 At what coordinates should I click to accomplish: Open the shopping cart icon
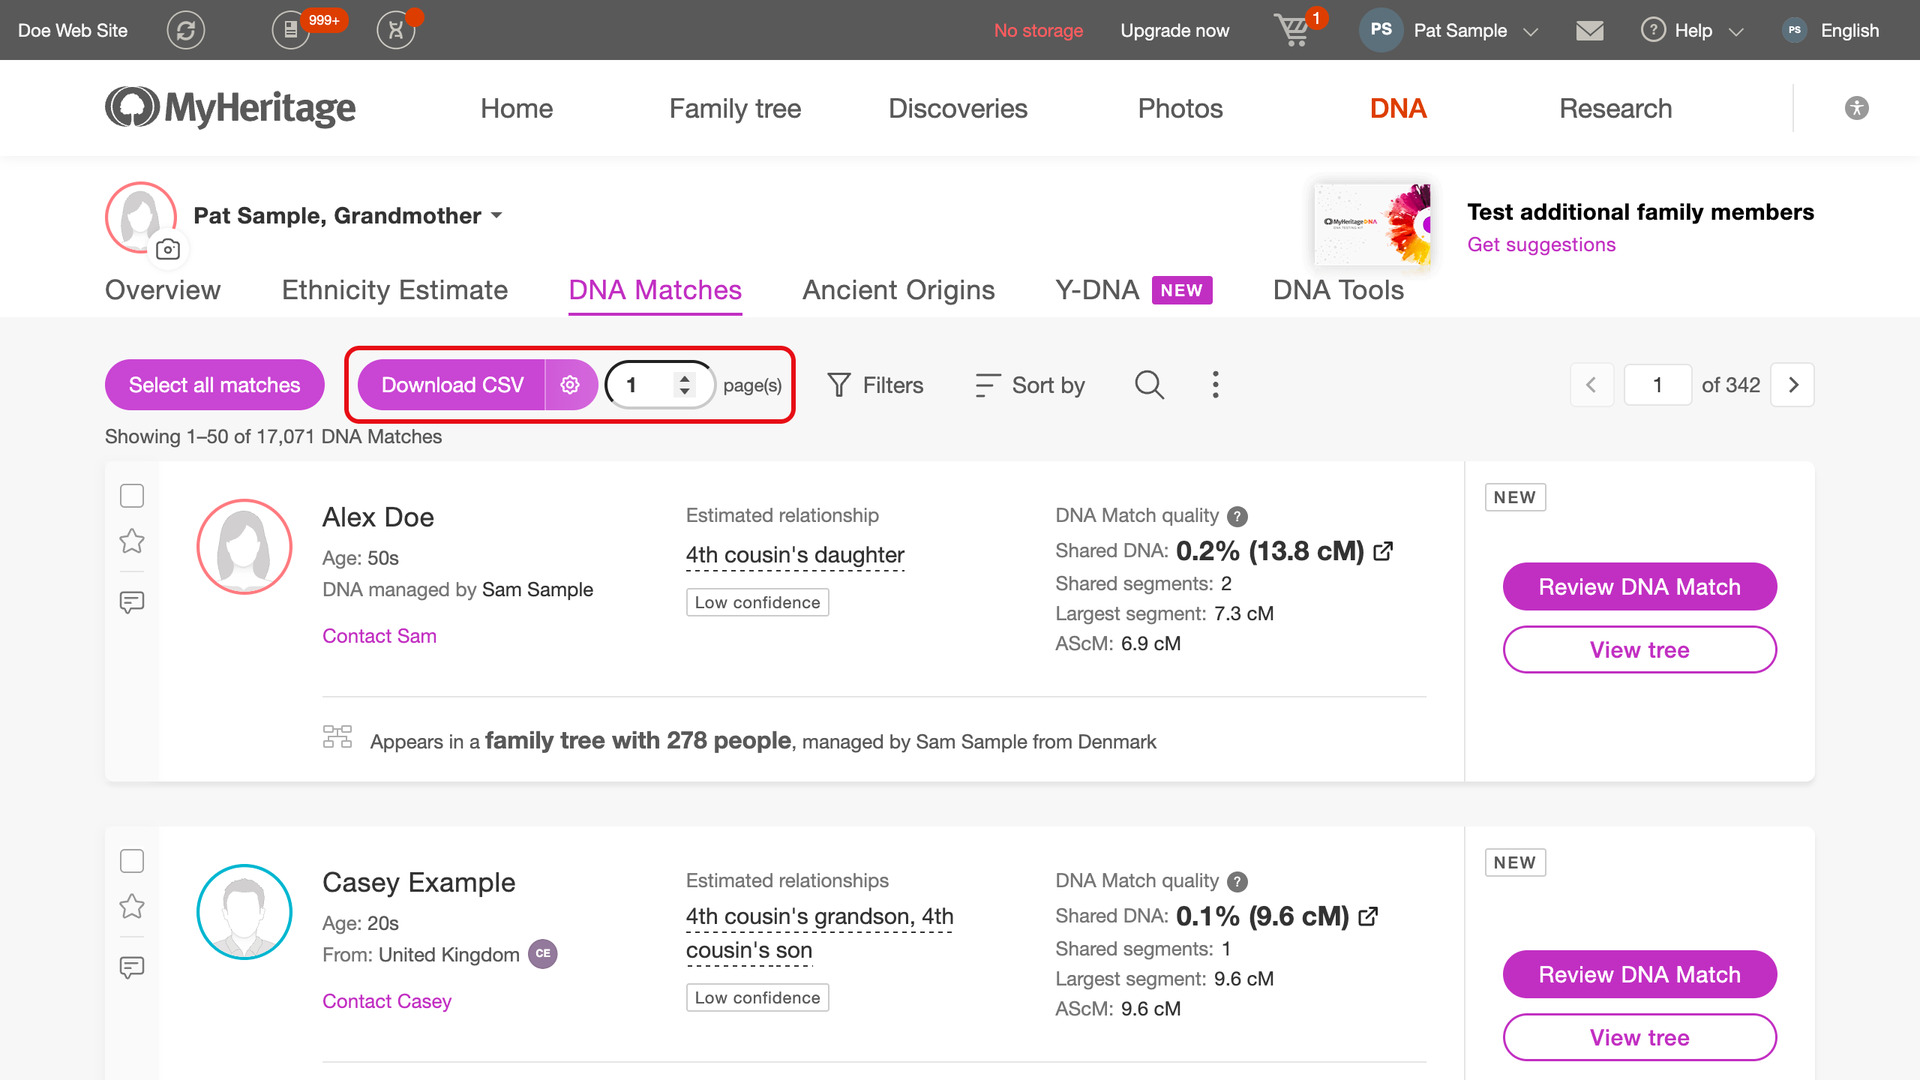tap(1293, 30)
